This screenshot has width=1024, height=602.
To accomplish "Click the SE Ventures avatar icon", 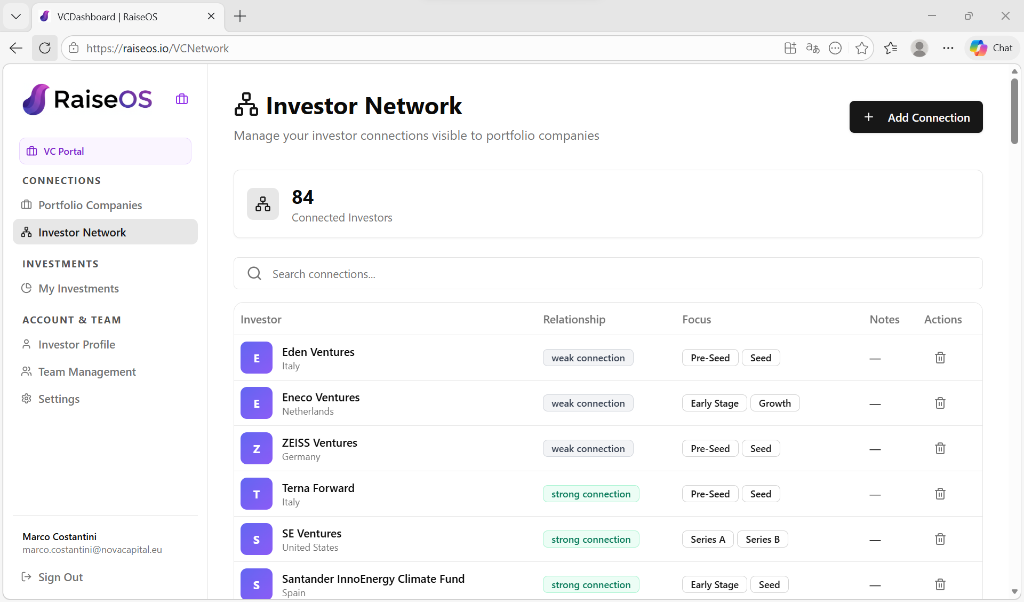I will pos(256,539).
